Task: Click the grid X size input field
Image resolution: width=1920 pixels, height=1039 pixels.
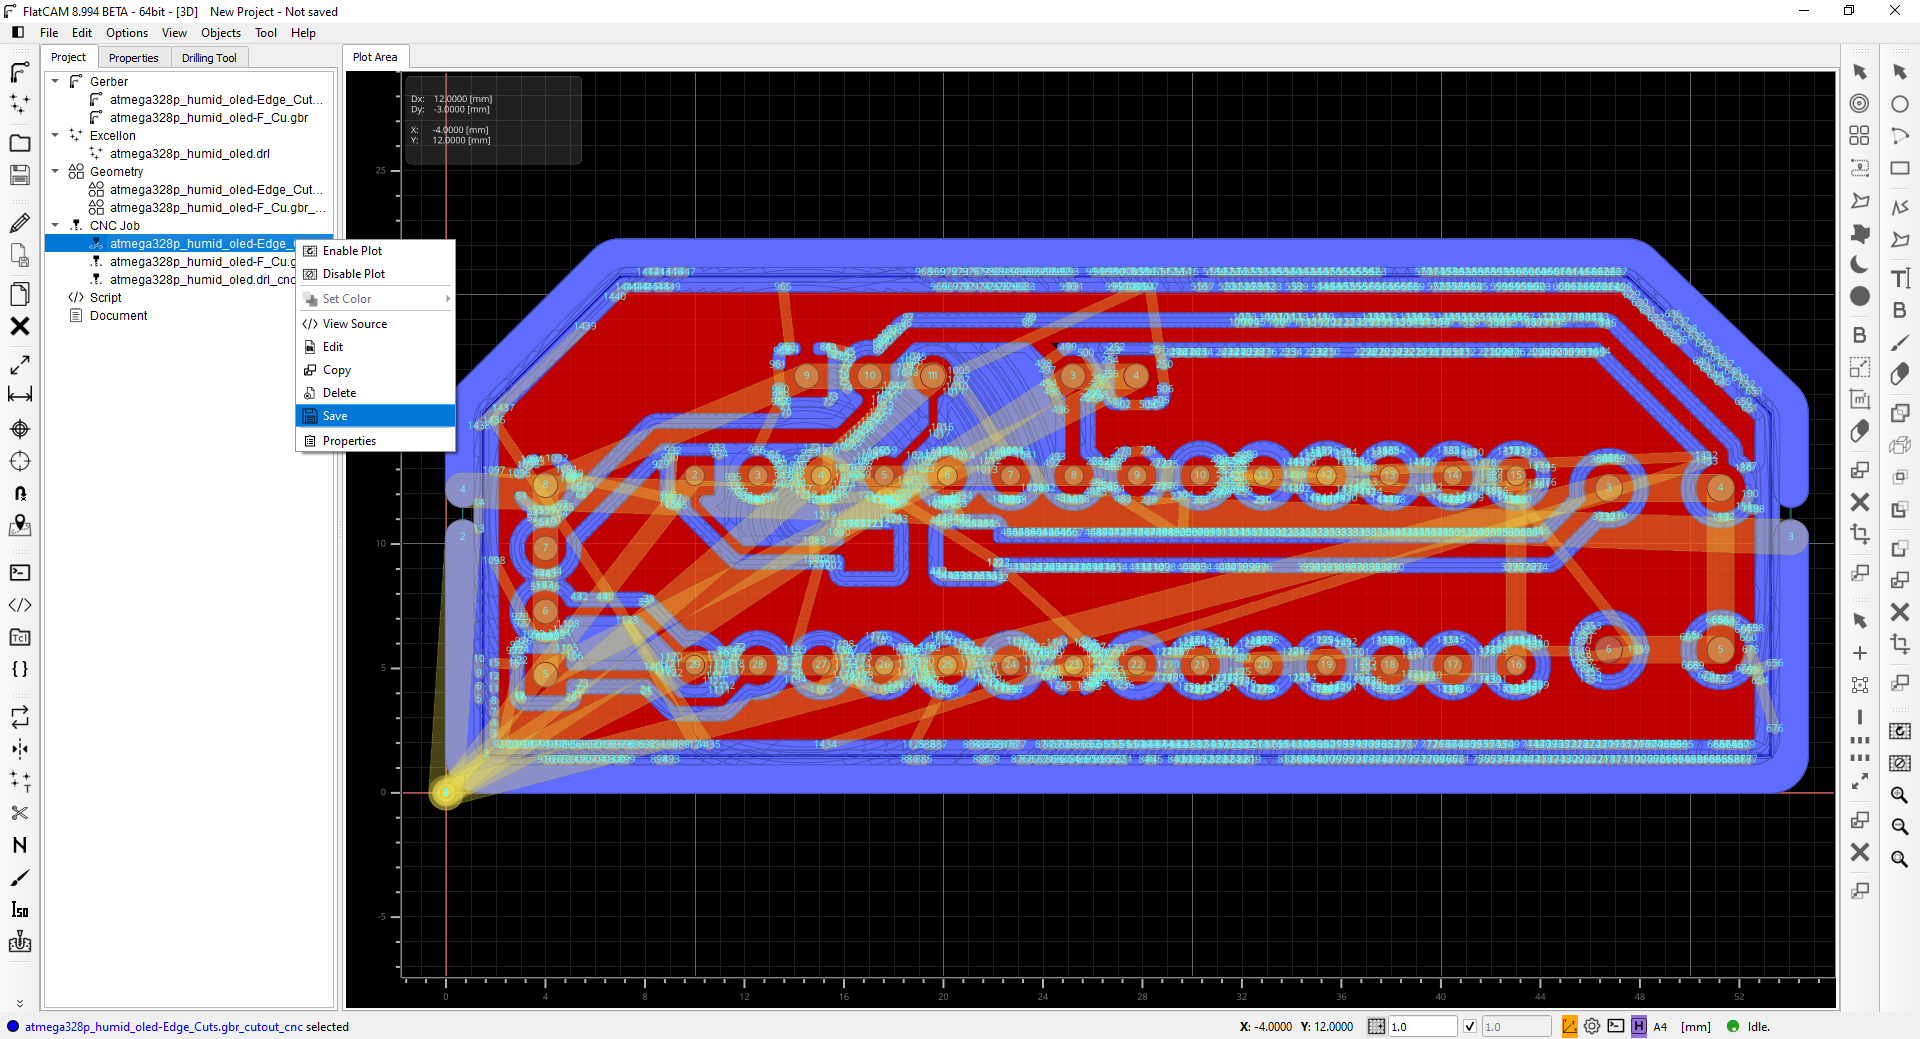Action: (1423, 1027)
